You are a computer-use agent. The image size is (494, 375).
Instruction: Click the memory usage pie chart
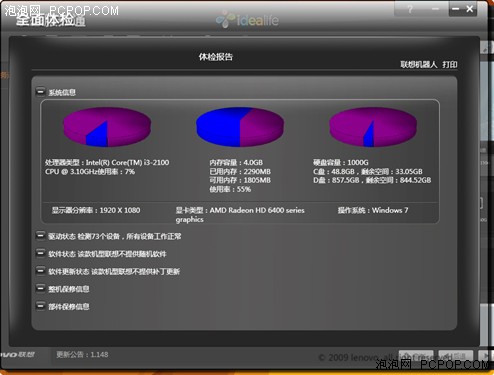tap(240, 127)
